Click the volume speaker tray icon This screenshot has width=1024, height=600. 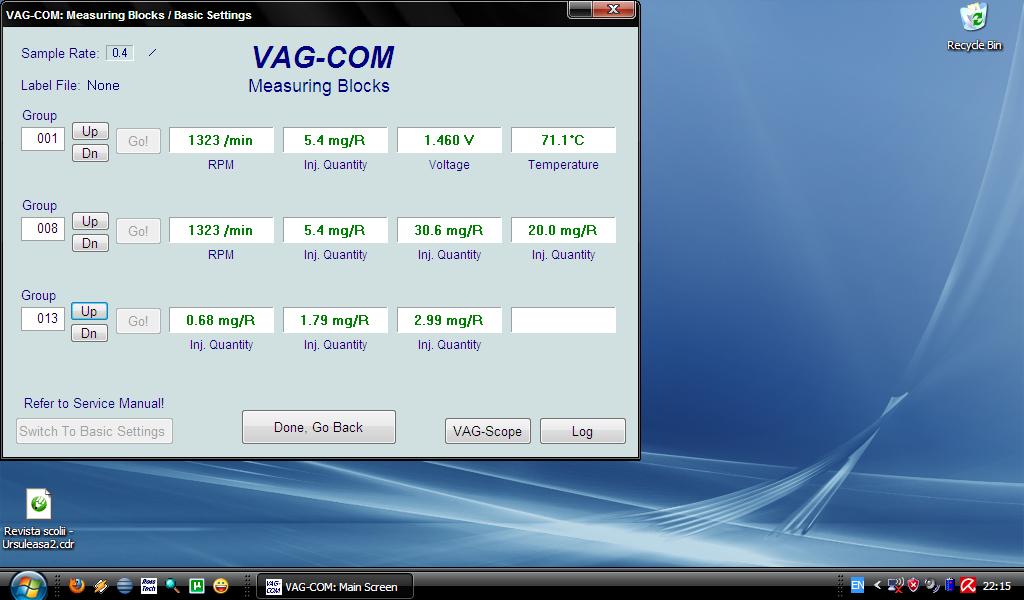pos(932,586)
